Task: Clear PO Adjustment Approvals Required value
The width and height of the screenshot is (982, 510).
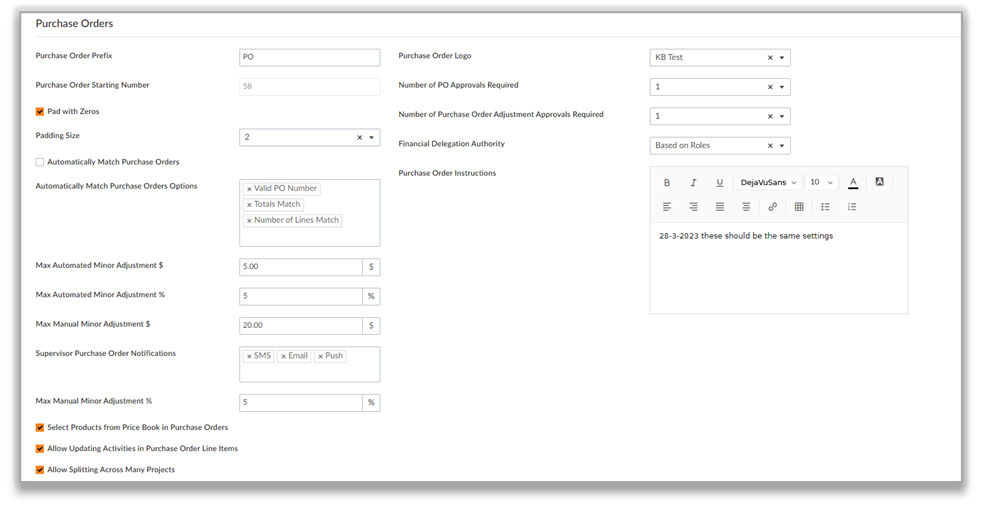Action: click(770, 117)
